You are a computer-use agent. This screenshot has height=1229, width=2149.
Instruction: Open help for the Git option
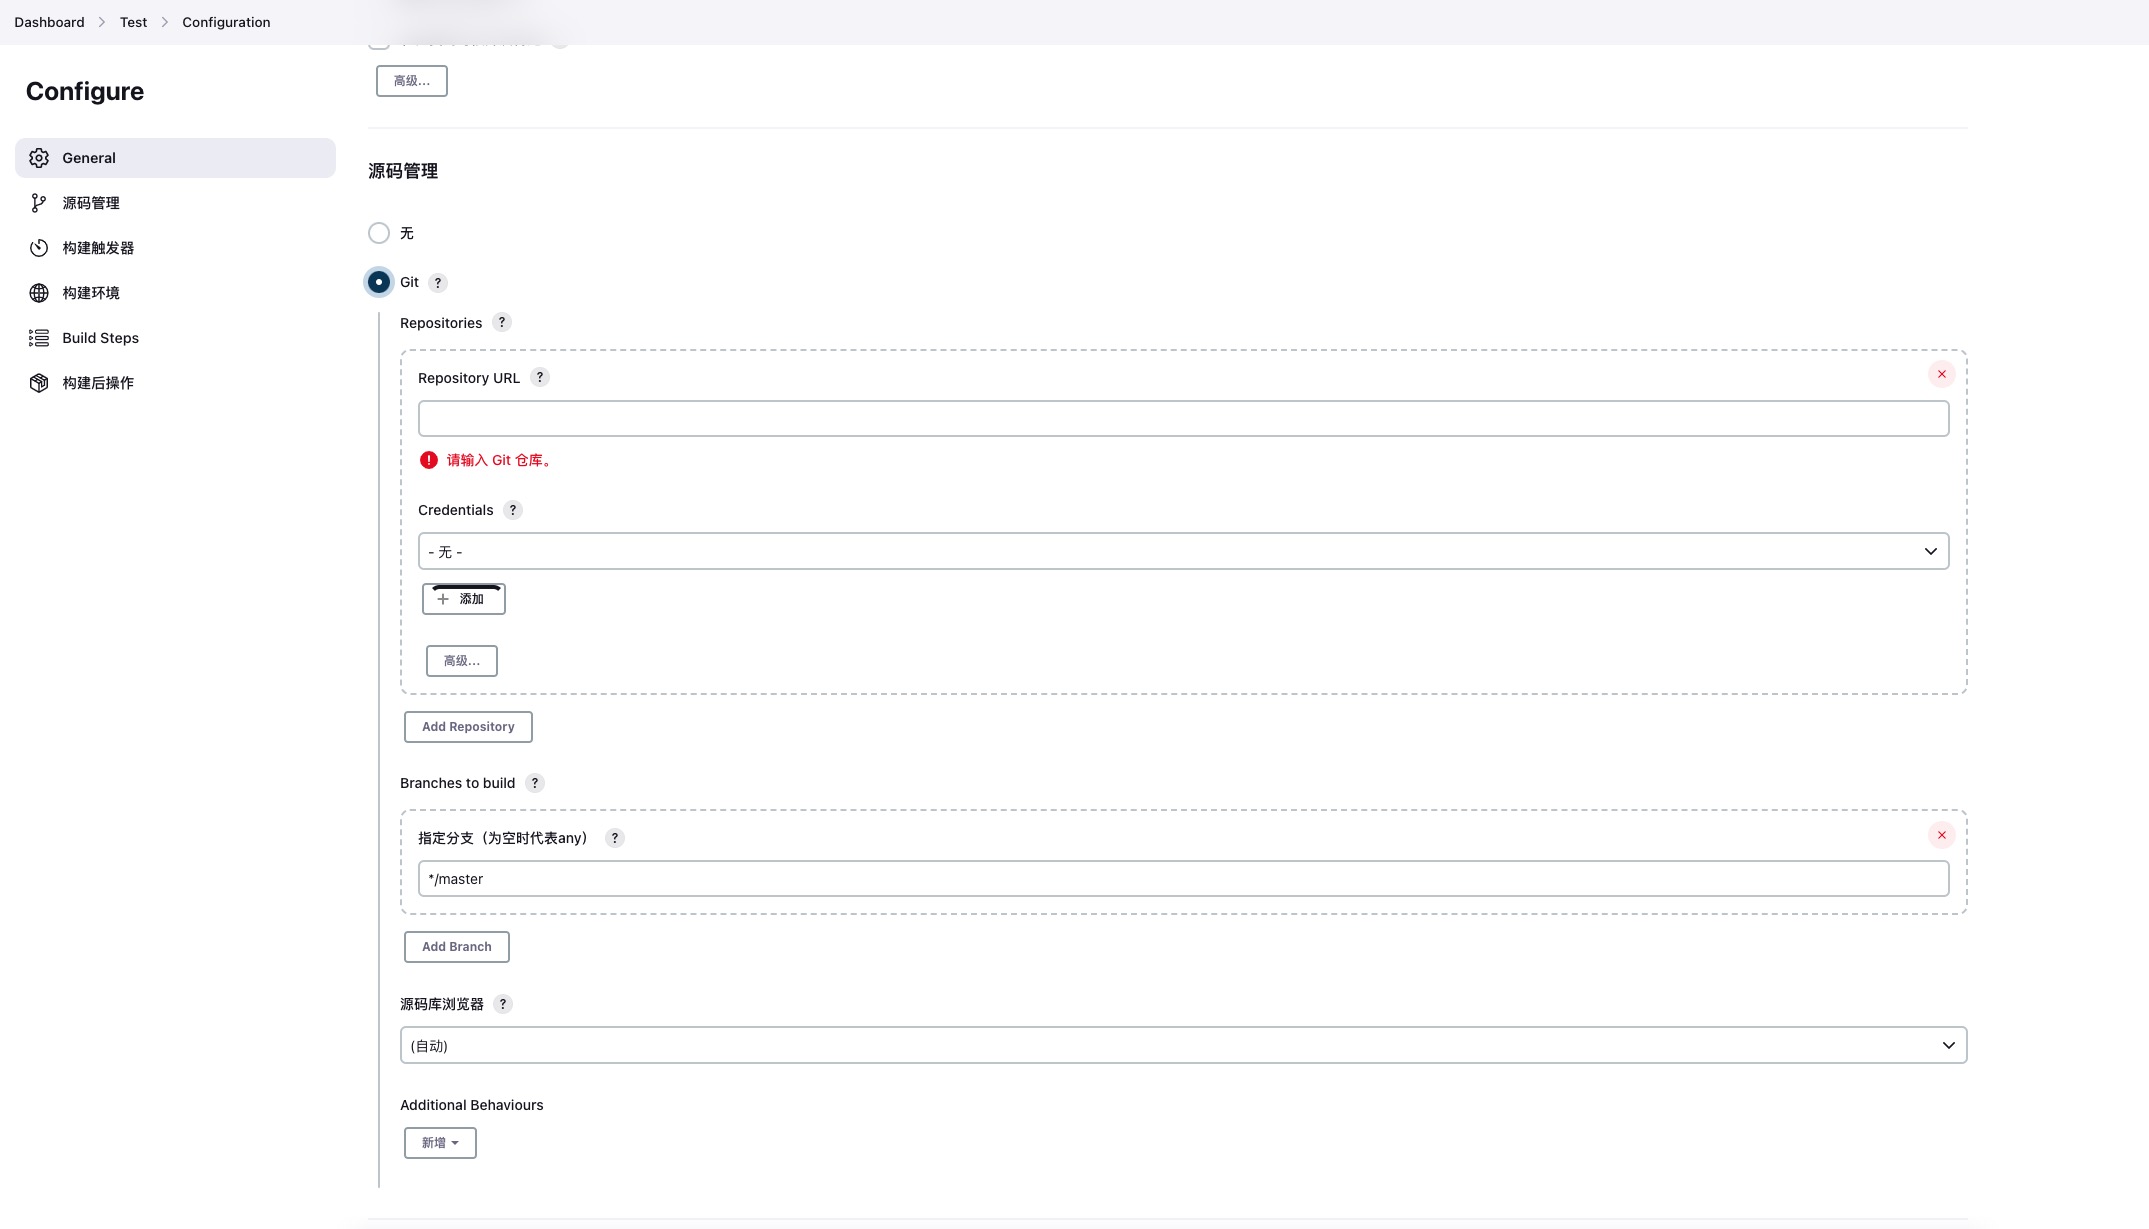tap(437, 283)
